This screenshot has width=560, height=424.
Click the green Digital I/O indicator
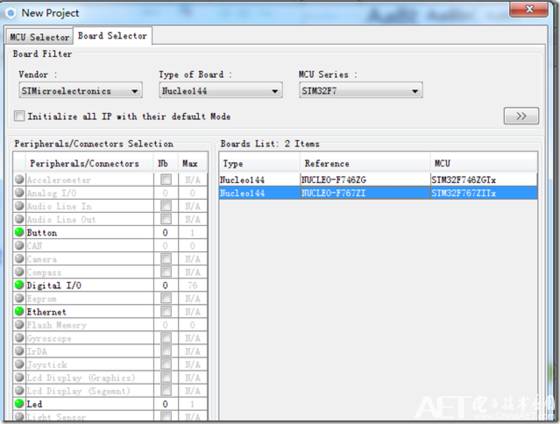(19, 285)
